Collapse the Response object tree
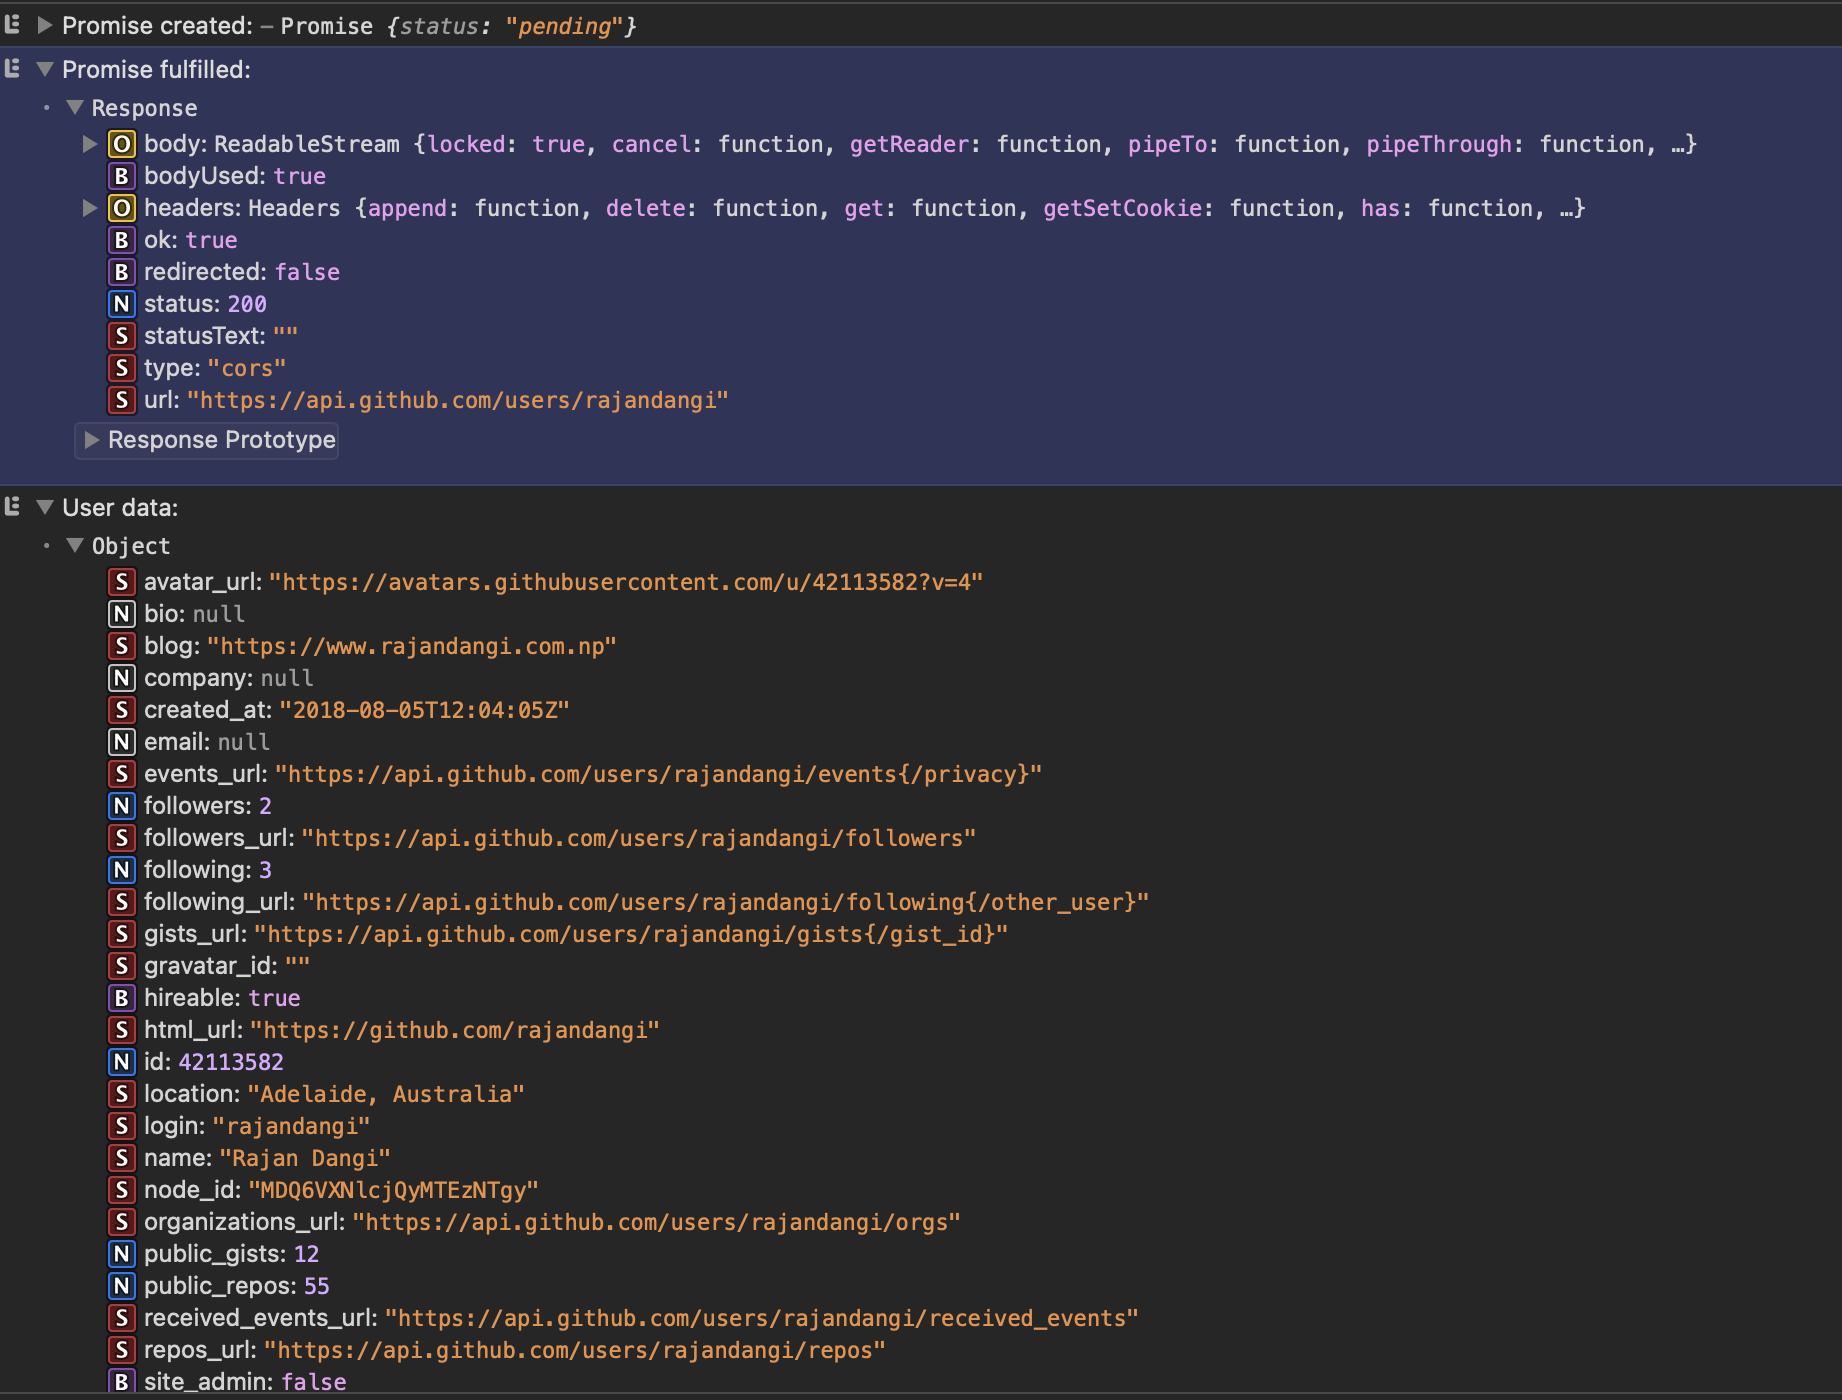This screenshot has width=1842, height=1400. tap(75, 107)
